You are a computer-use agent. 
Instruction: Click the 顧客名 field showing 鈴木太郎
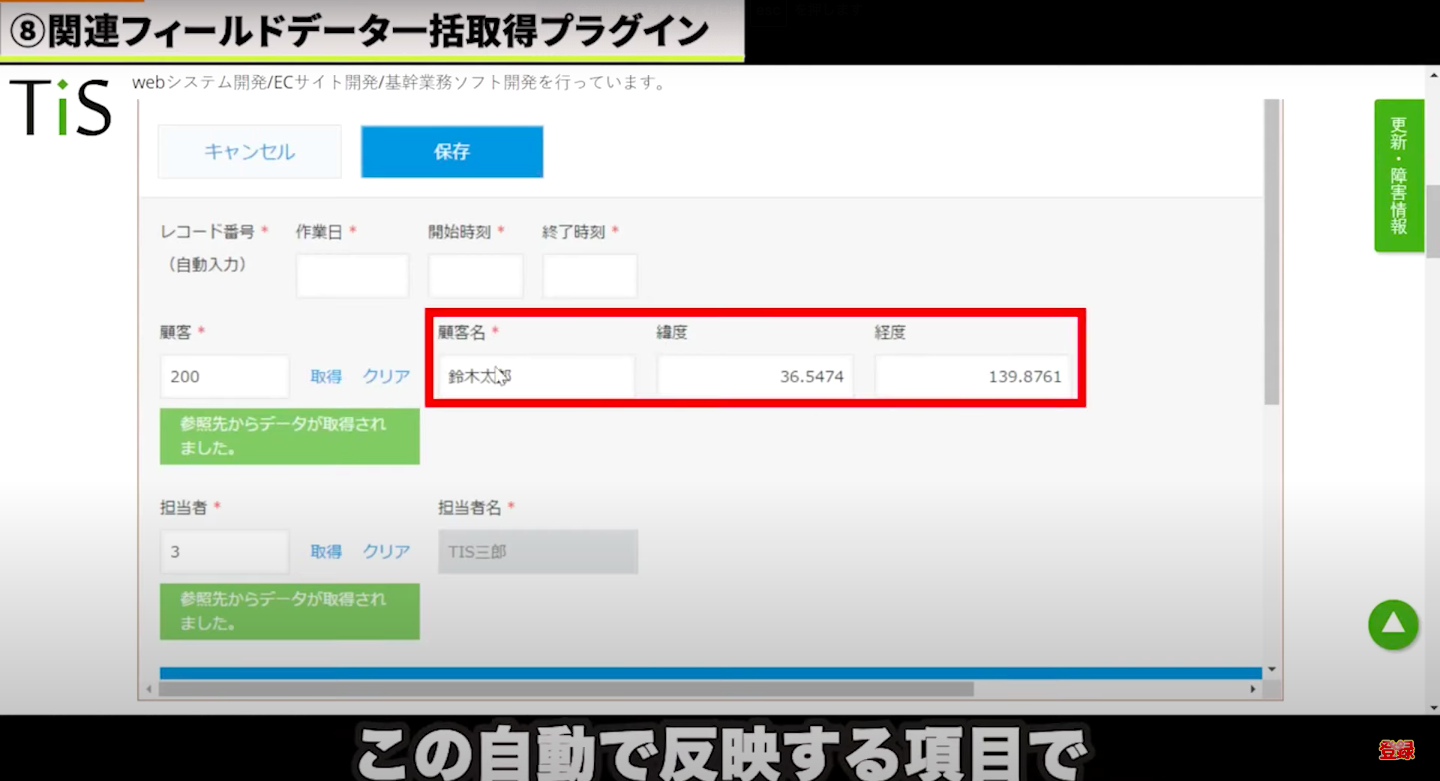pyautogui.click(x=537, y=377)
